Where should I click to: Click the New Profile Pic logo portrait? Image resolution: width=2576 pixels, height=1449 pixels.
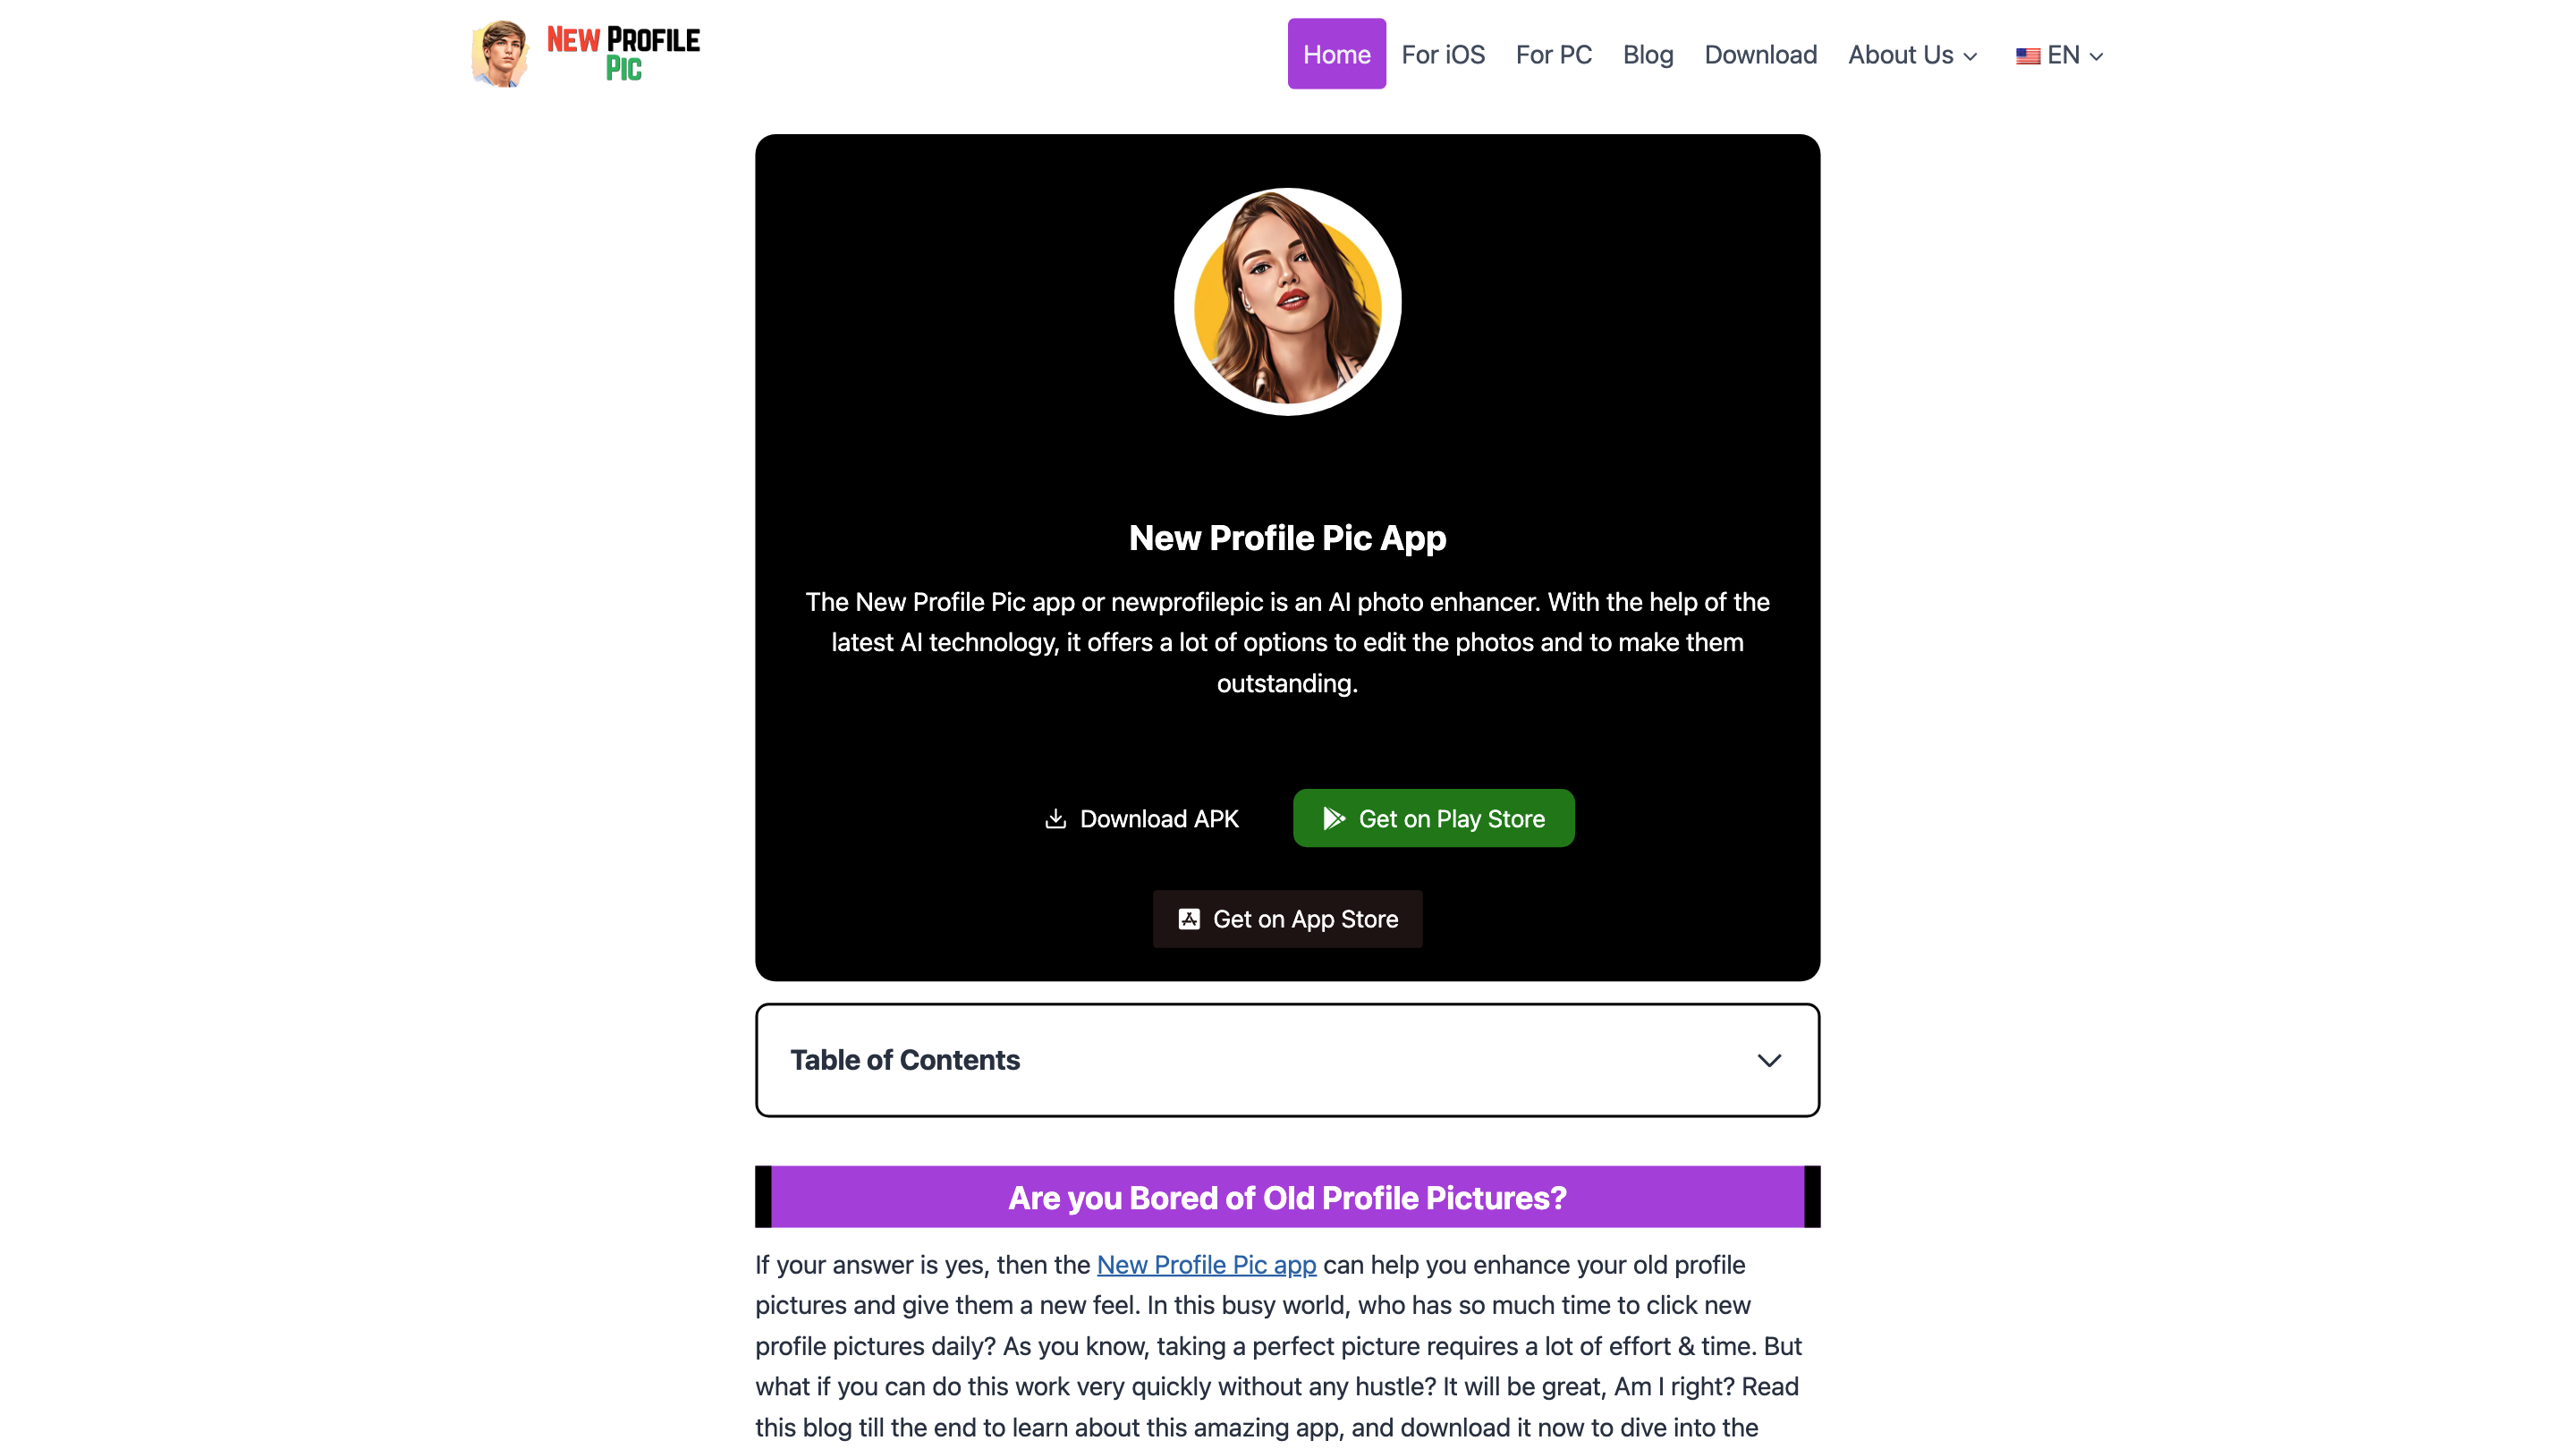pyautogui.click(x=500, y=54)
